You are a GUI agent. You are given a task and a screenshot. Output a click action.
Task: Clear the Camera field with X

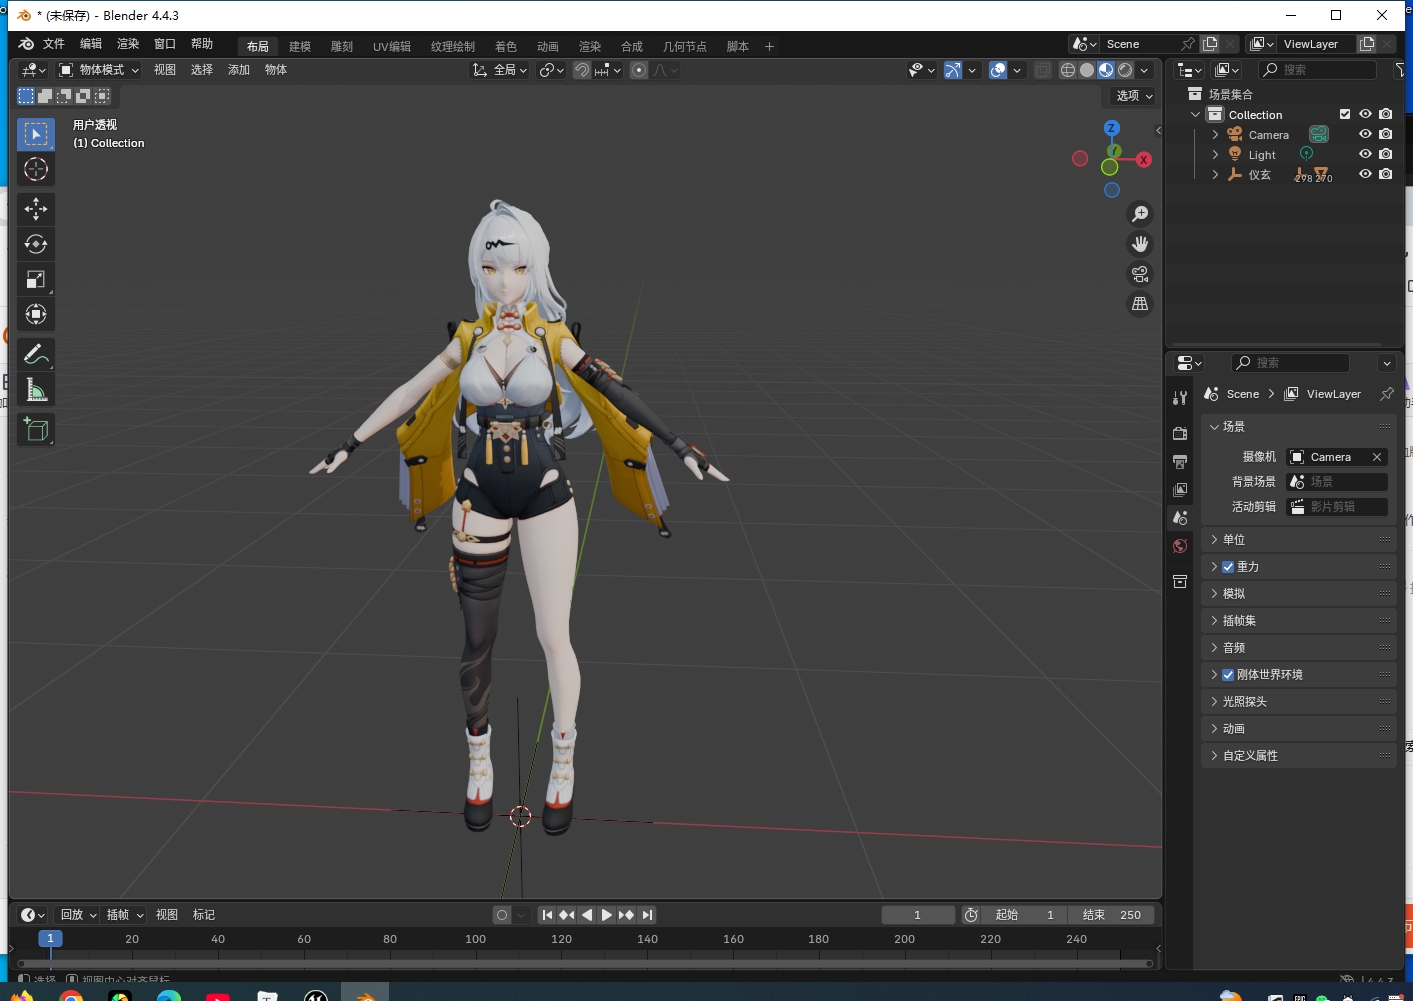(1377, 457)
